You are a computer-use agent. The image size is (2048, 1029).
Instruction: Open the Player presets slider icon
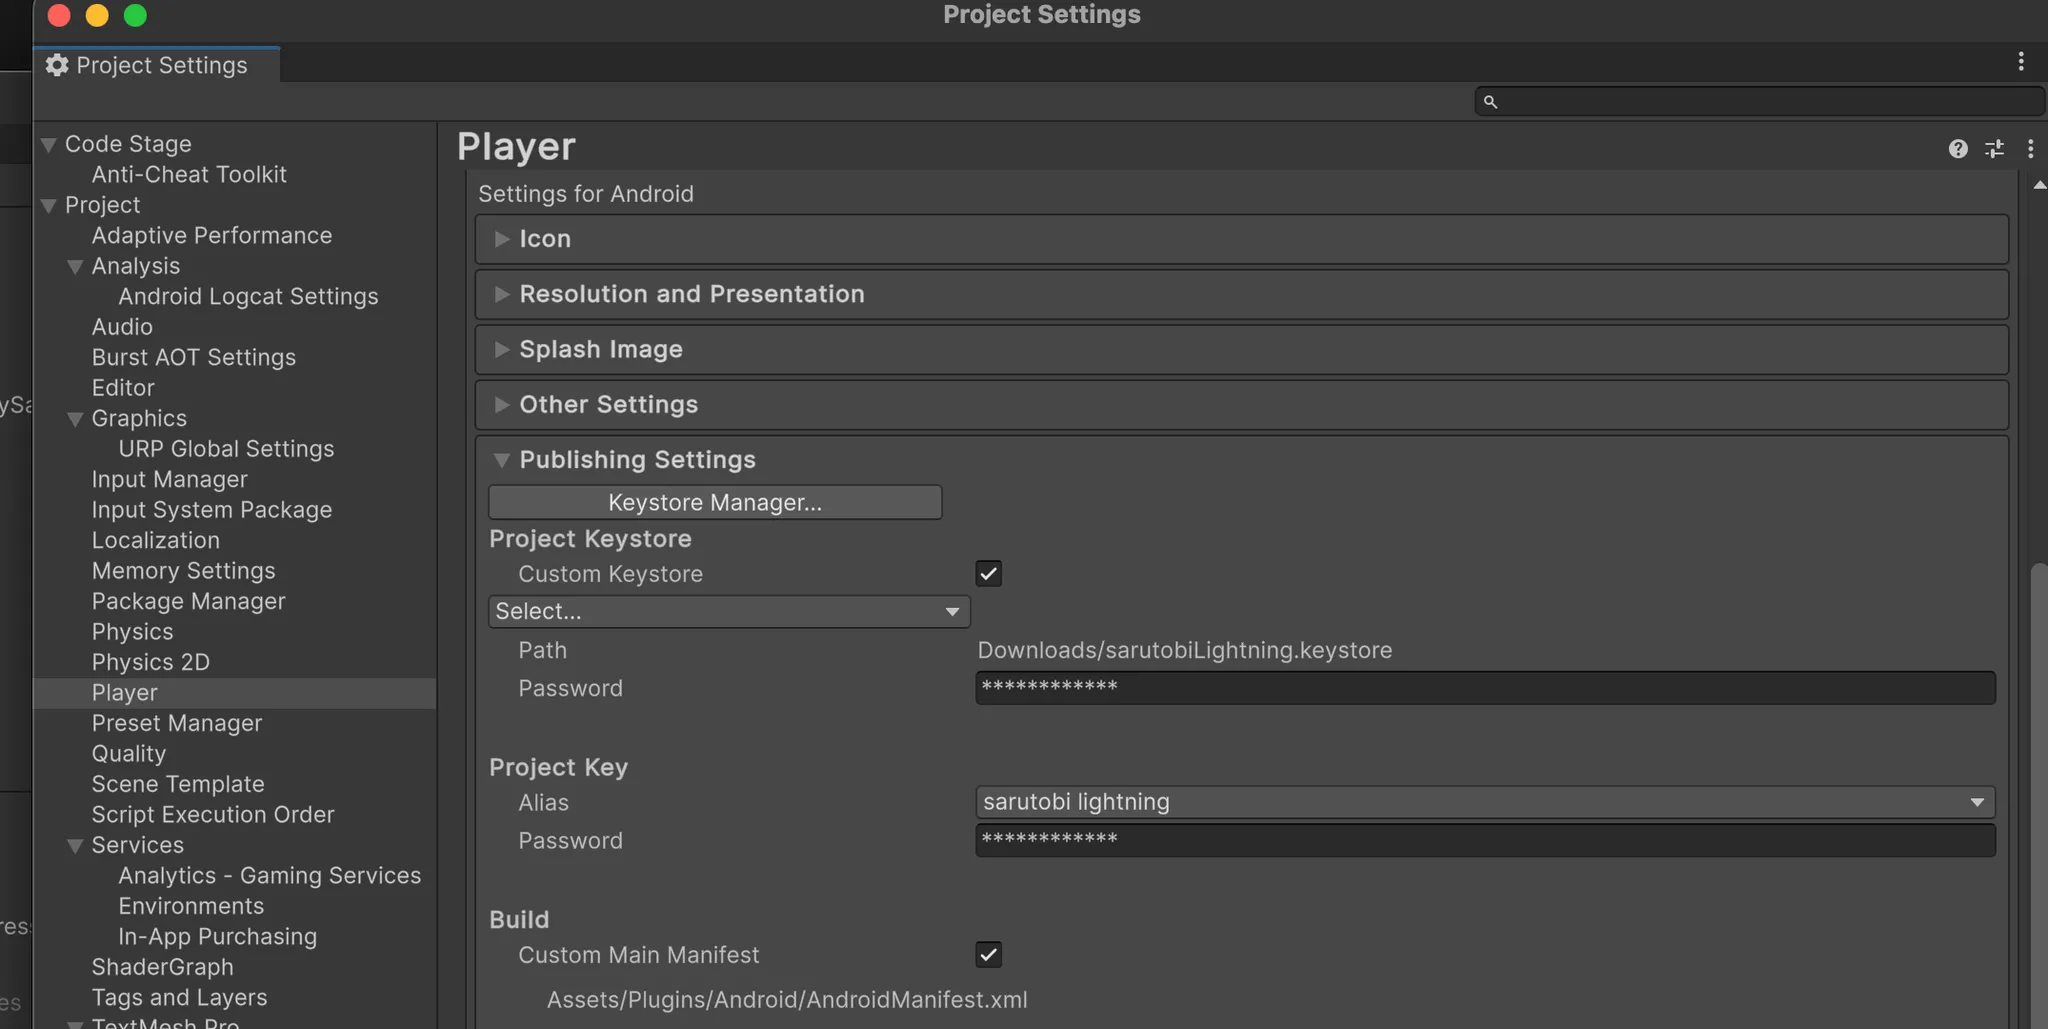[x=1994, y=149]
